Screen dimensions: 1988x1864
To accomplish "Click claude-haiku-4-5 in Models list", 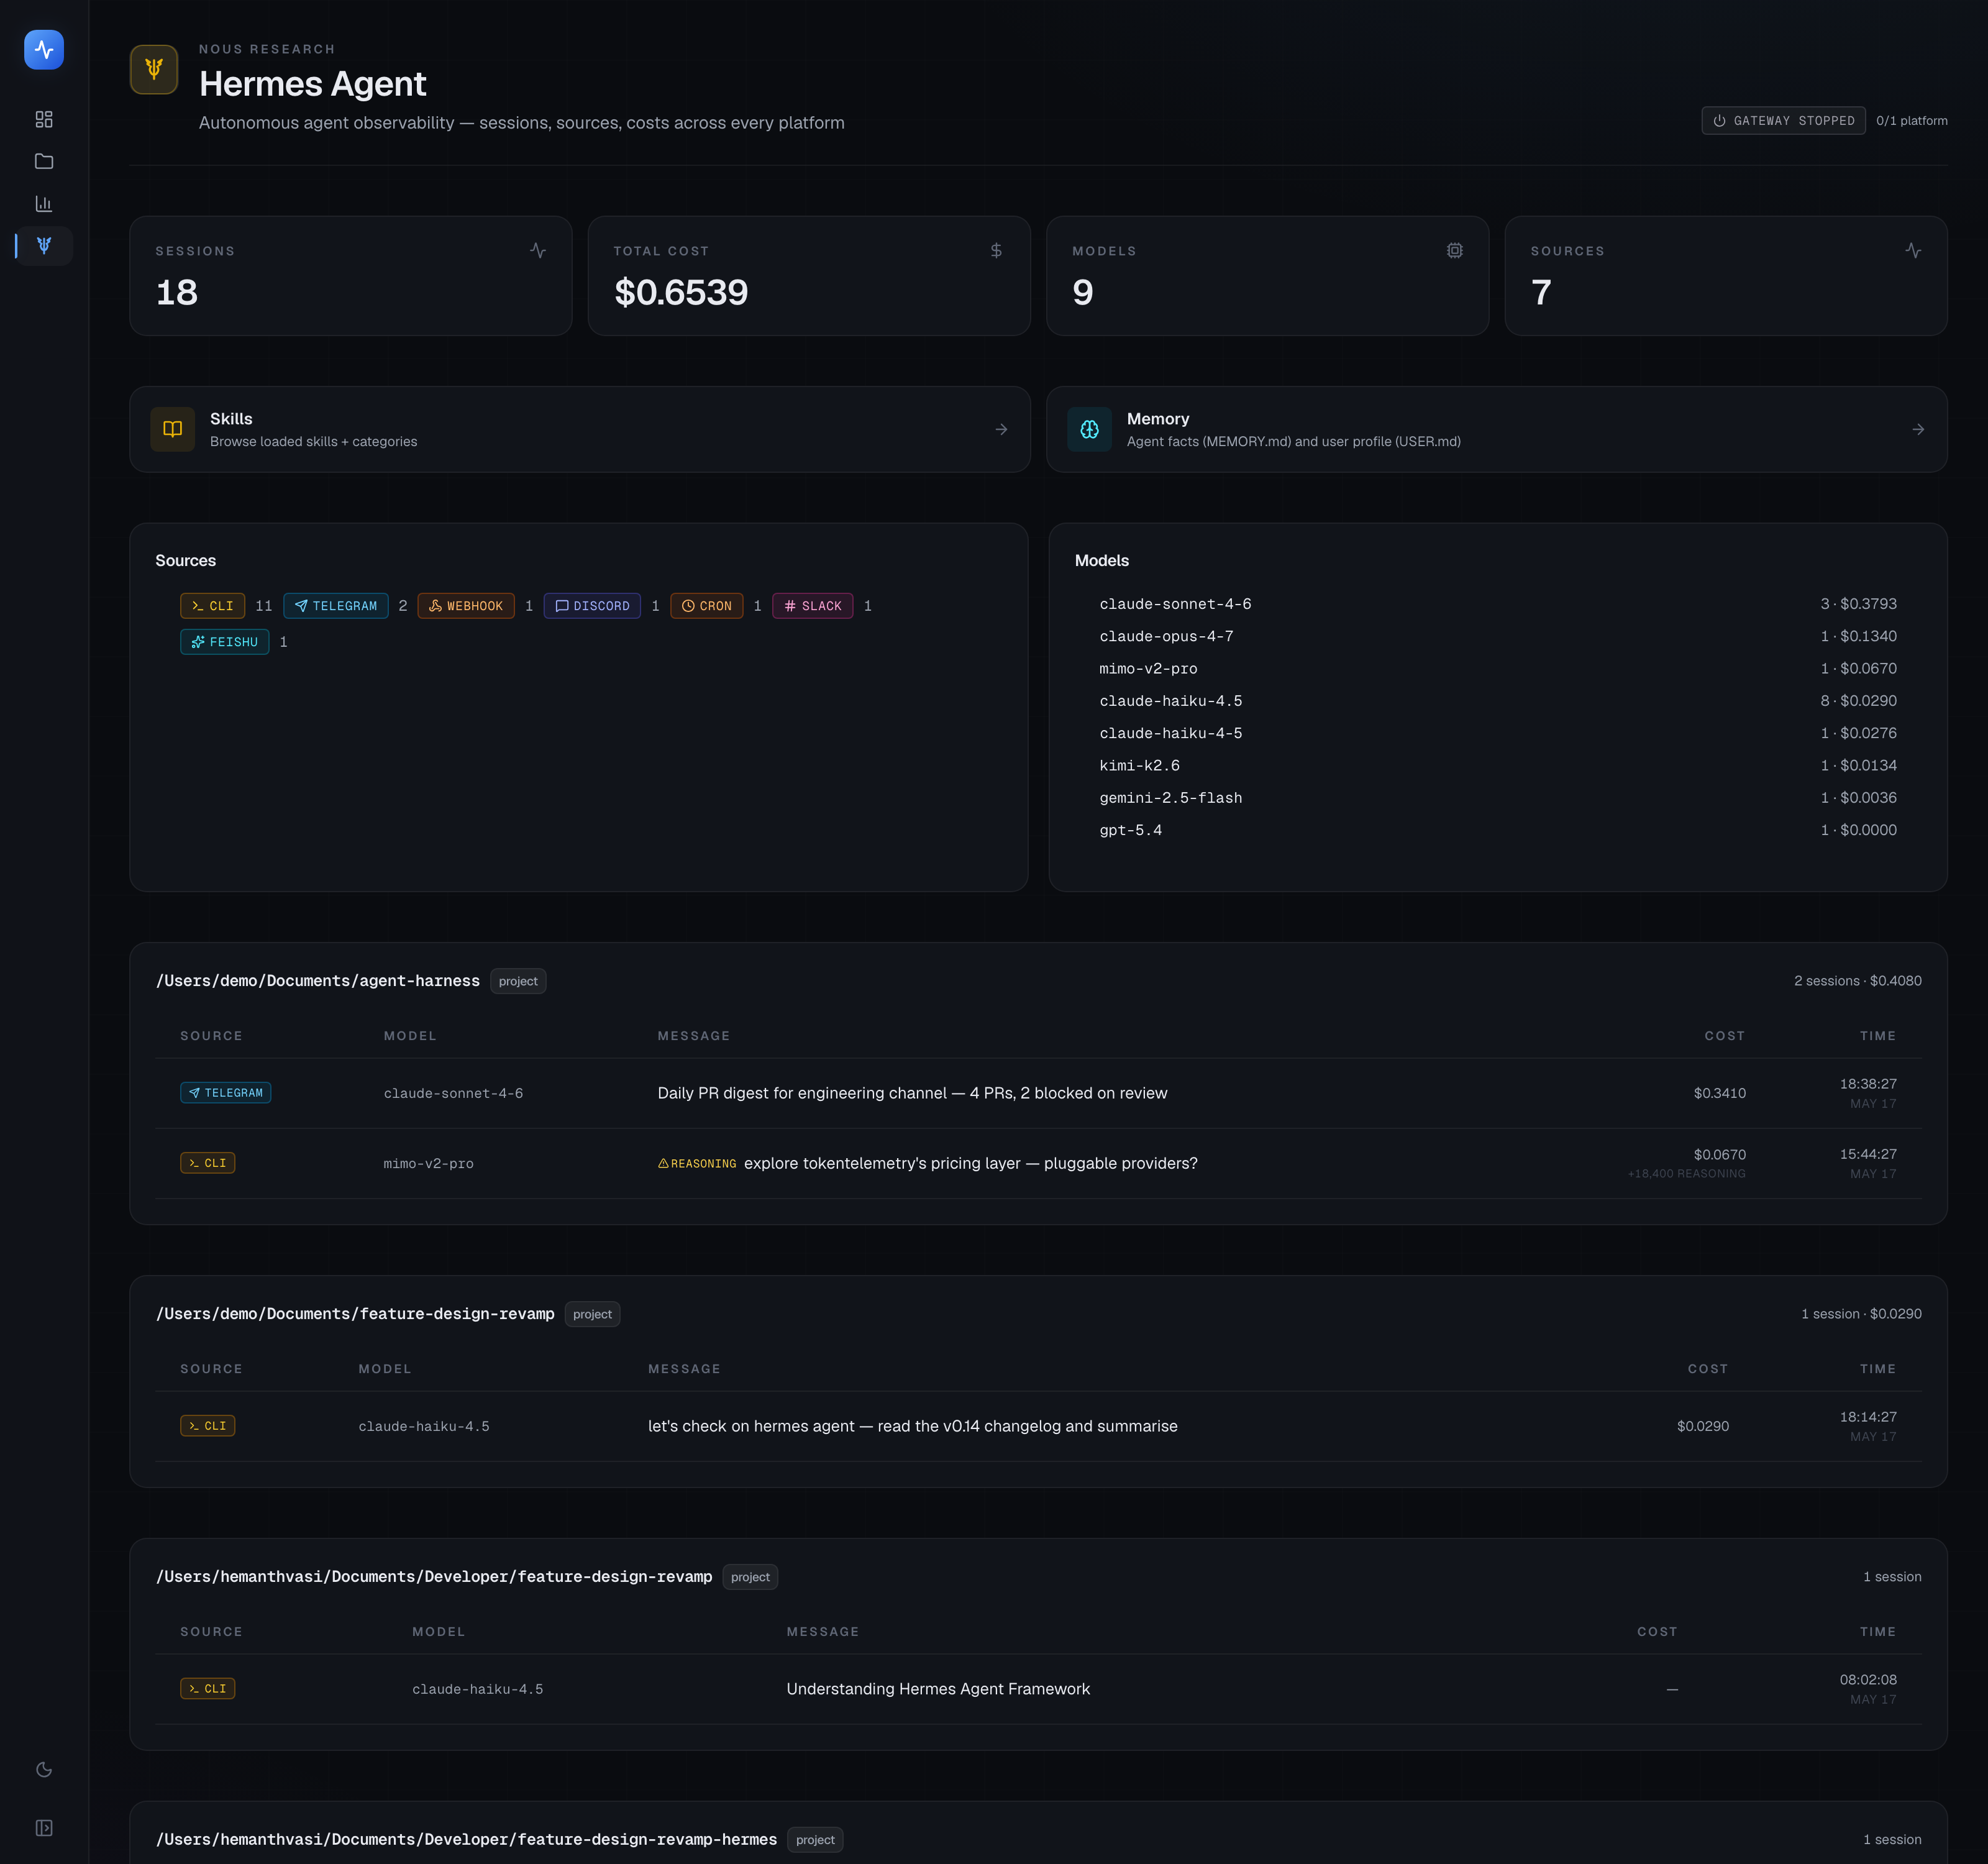I will point(1171,733).
